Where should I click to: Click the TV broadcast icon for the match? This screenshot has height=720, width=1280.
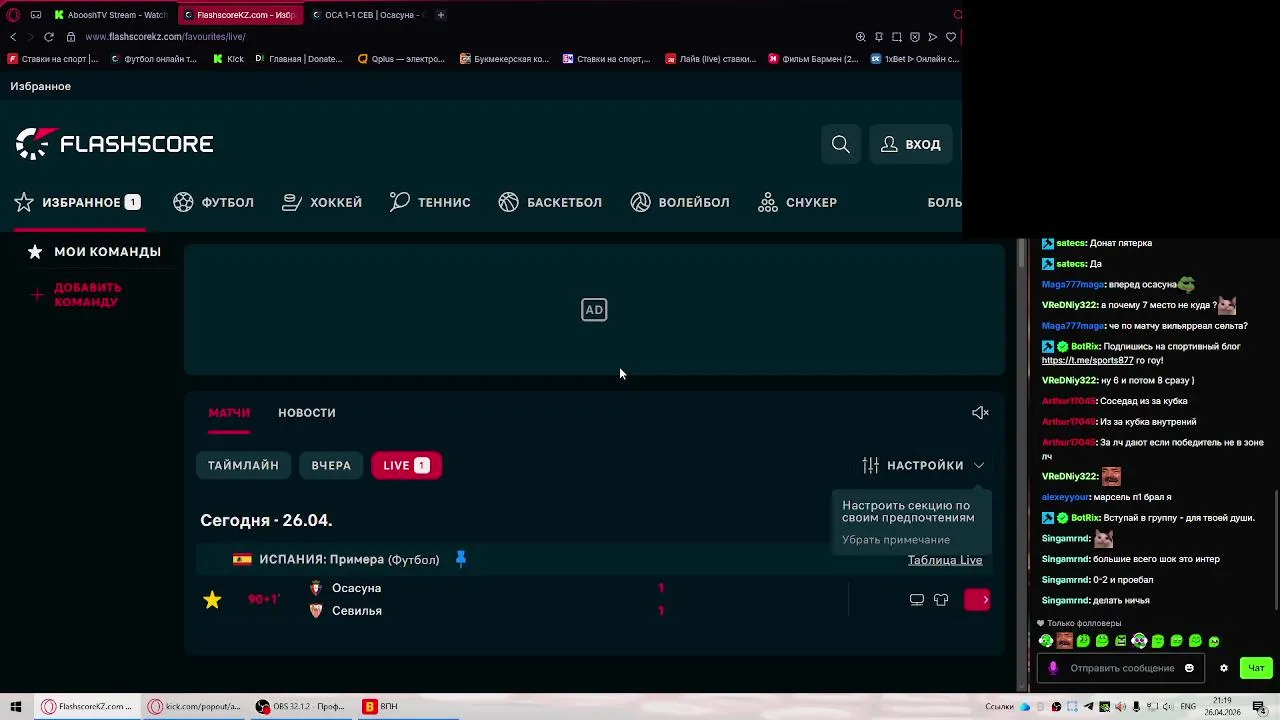pos(916,600)
